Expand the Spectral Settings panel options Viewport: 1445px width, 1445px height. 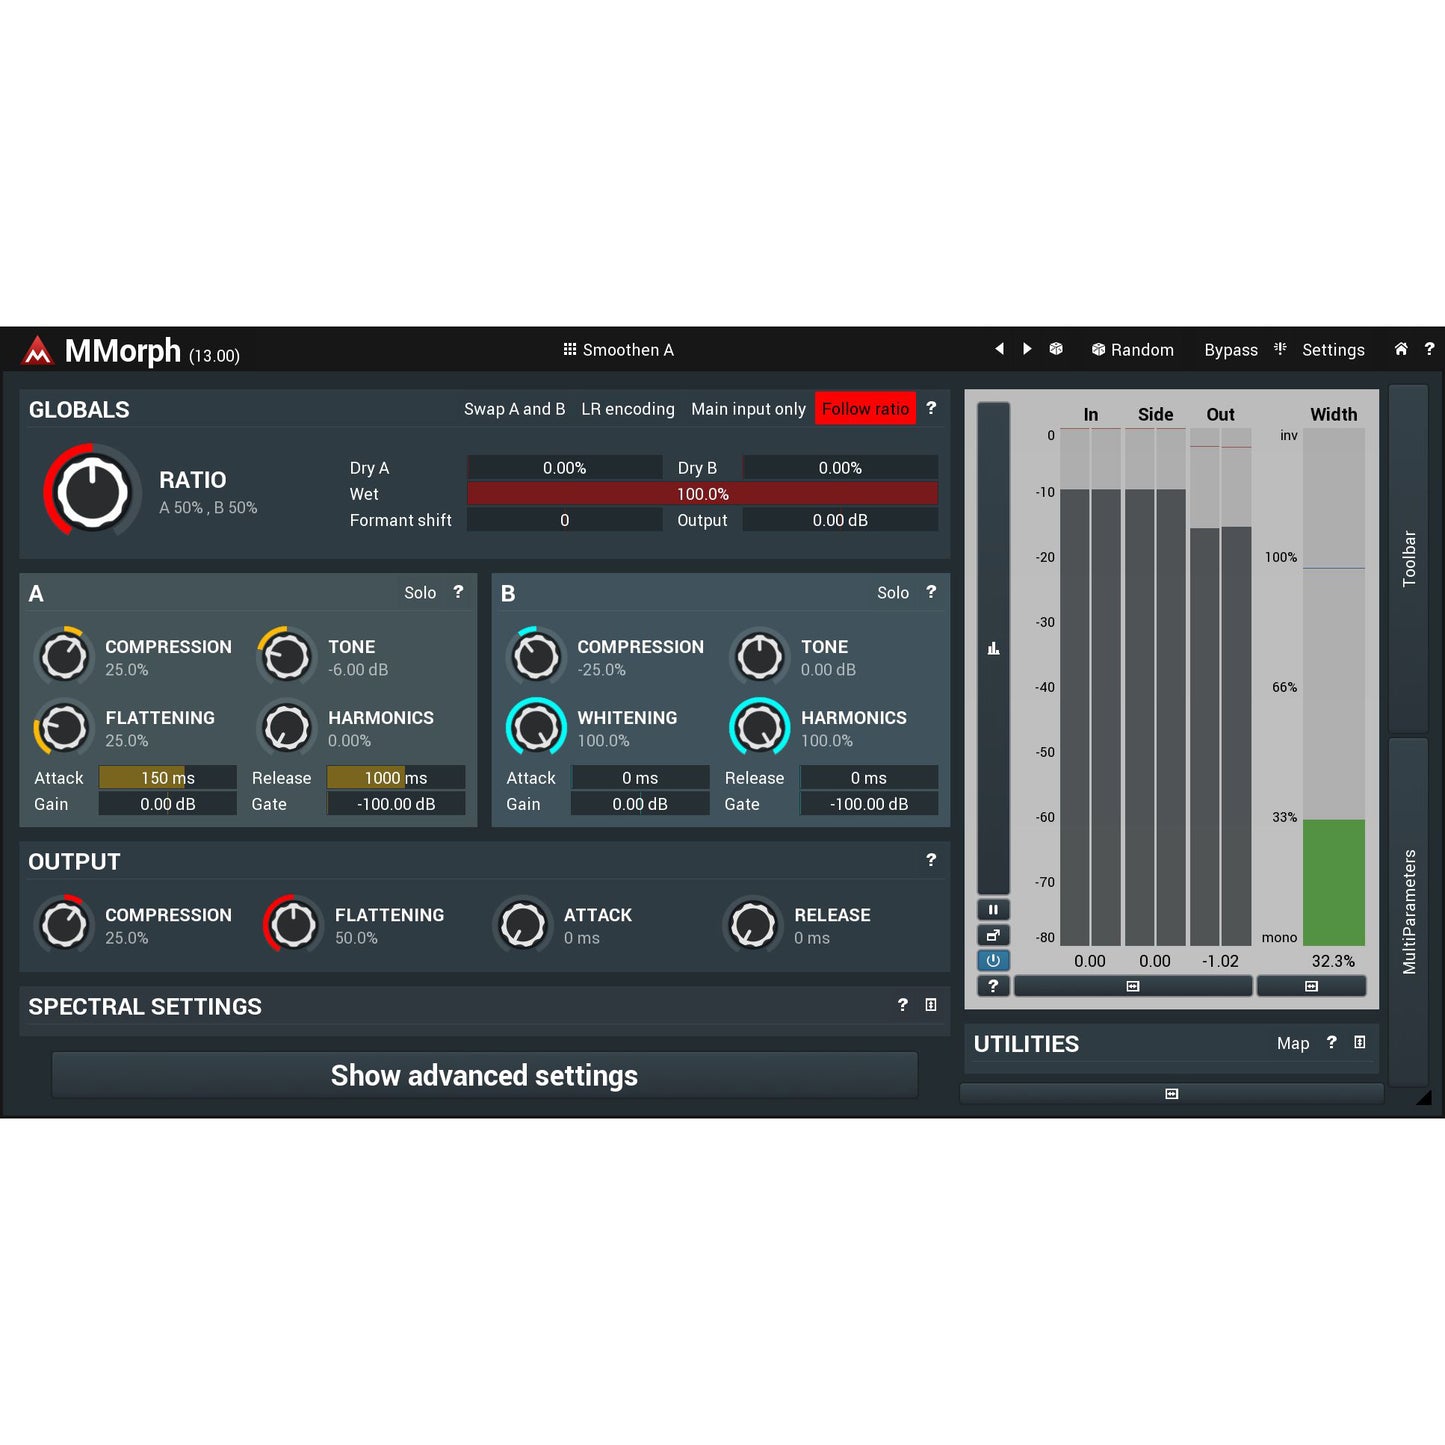click(x=931, y=1005)
